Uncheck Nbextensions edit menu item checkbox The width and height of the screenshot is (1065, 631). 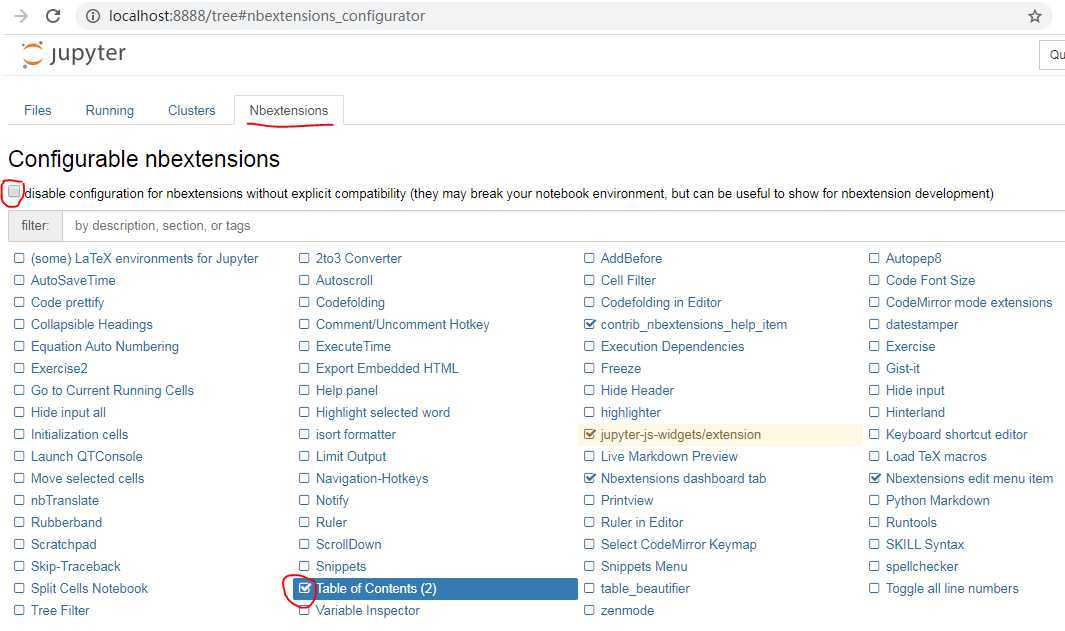pyautogui.click(x=874, y=478)
